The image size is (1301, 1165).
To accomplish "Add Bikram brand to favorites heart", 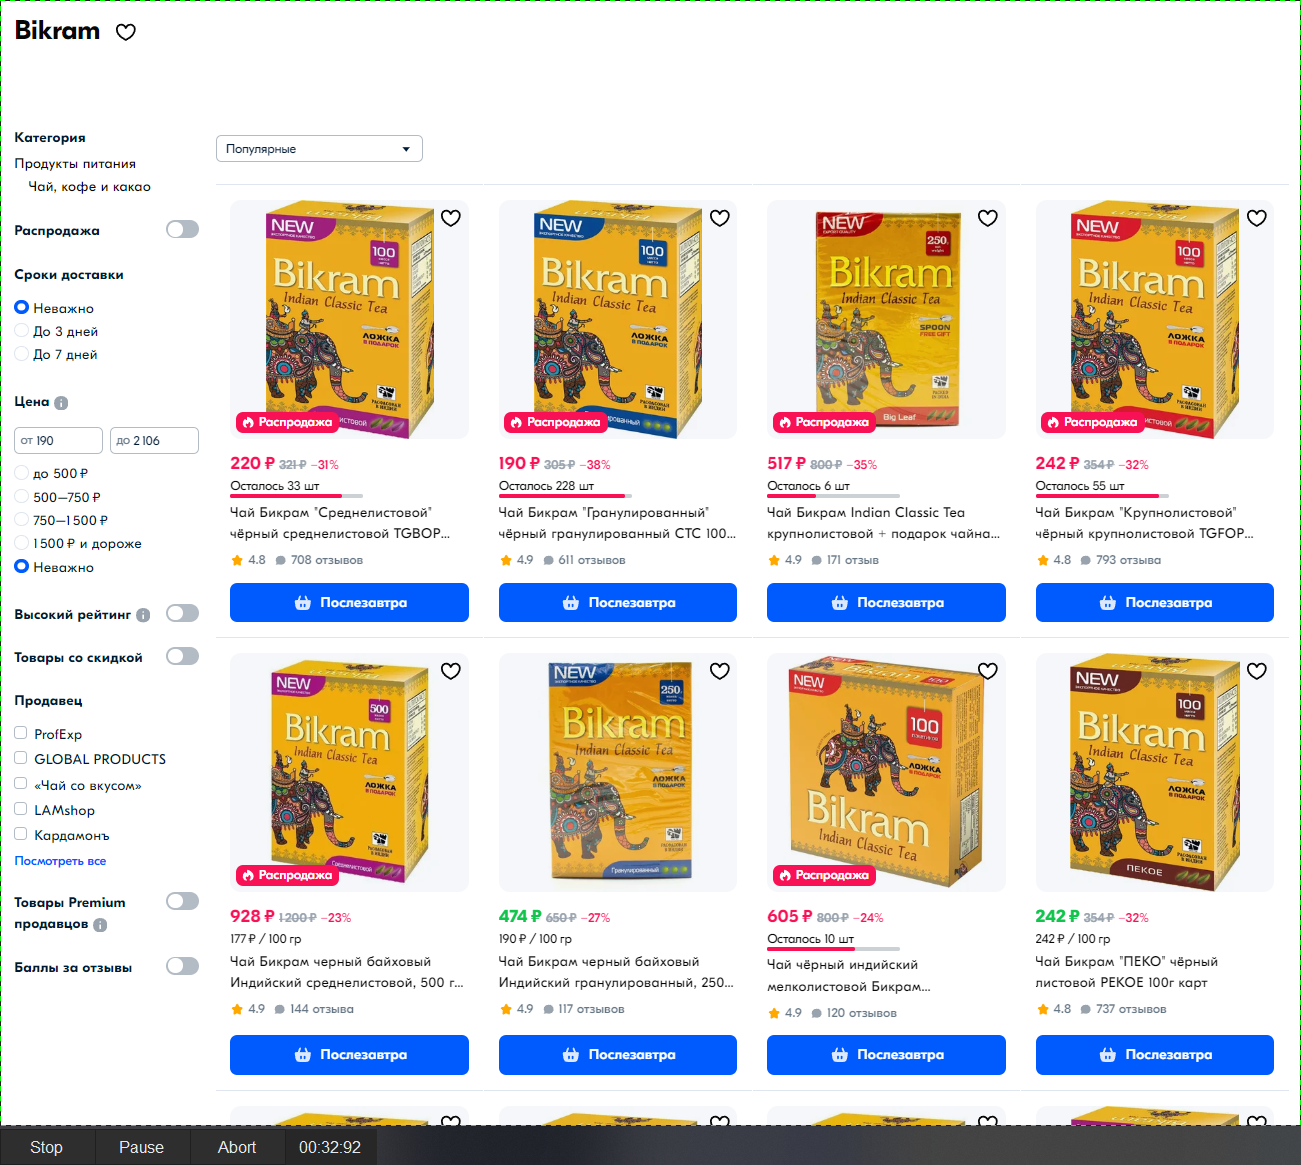I will (126, 32).
